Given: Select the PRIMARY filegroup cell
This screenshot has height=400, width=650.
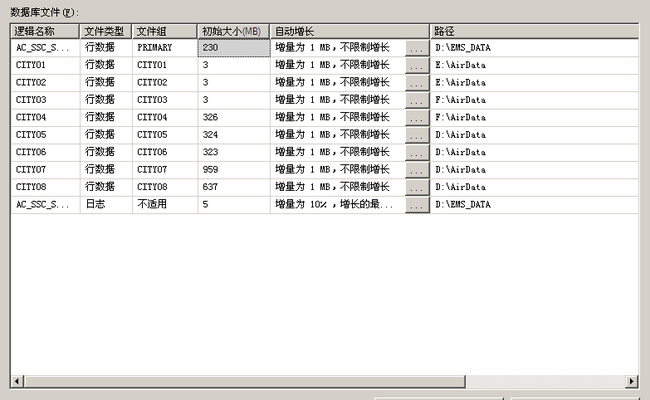Looking at the screenshot, I should pos(165,48).
